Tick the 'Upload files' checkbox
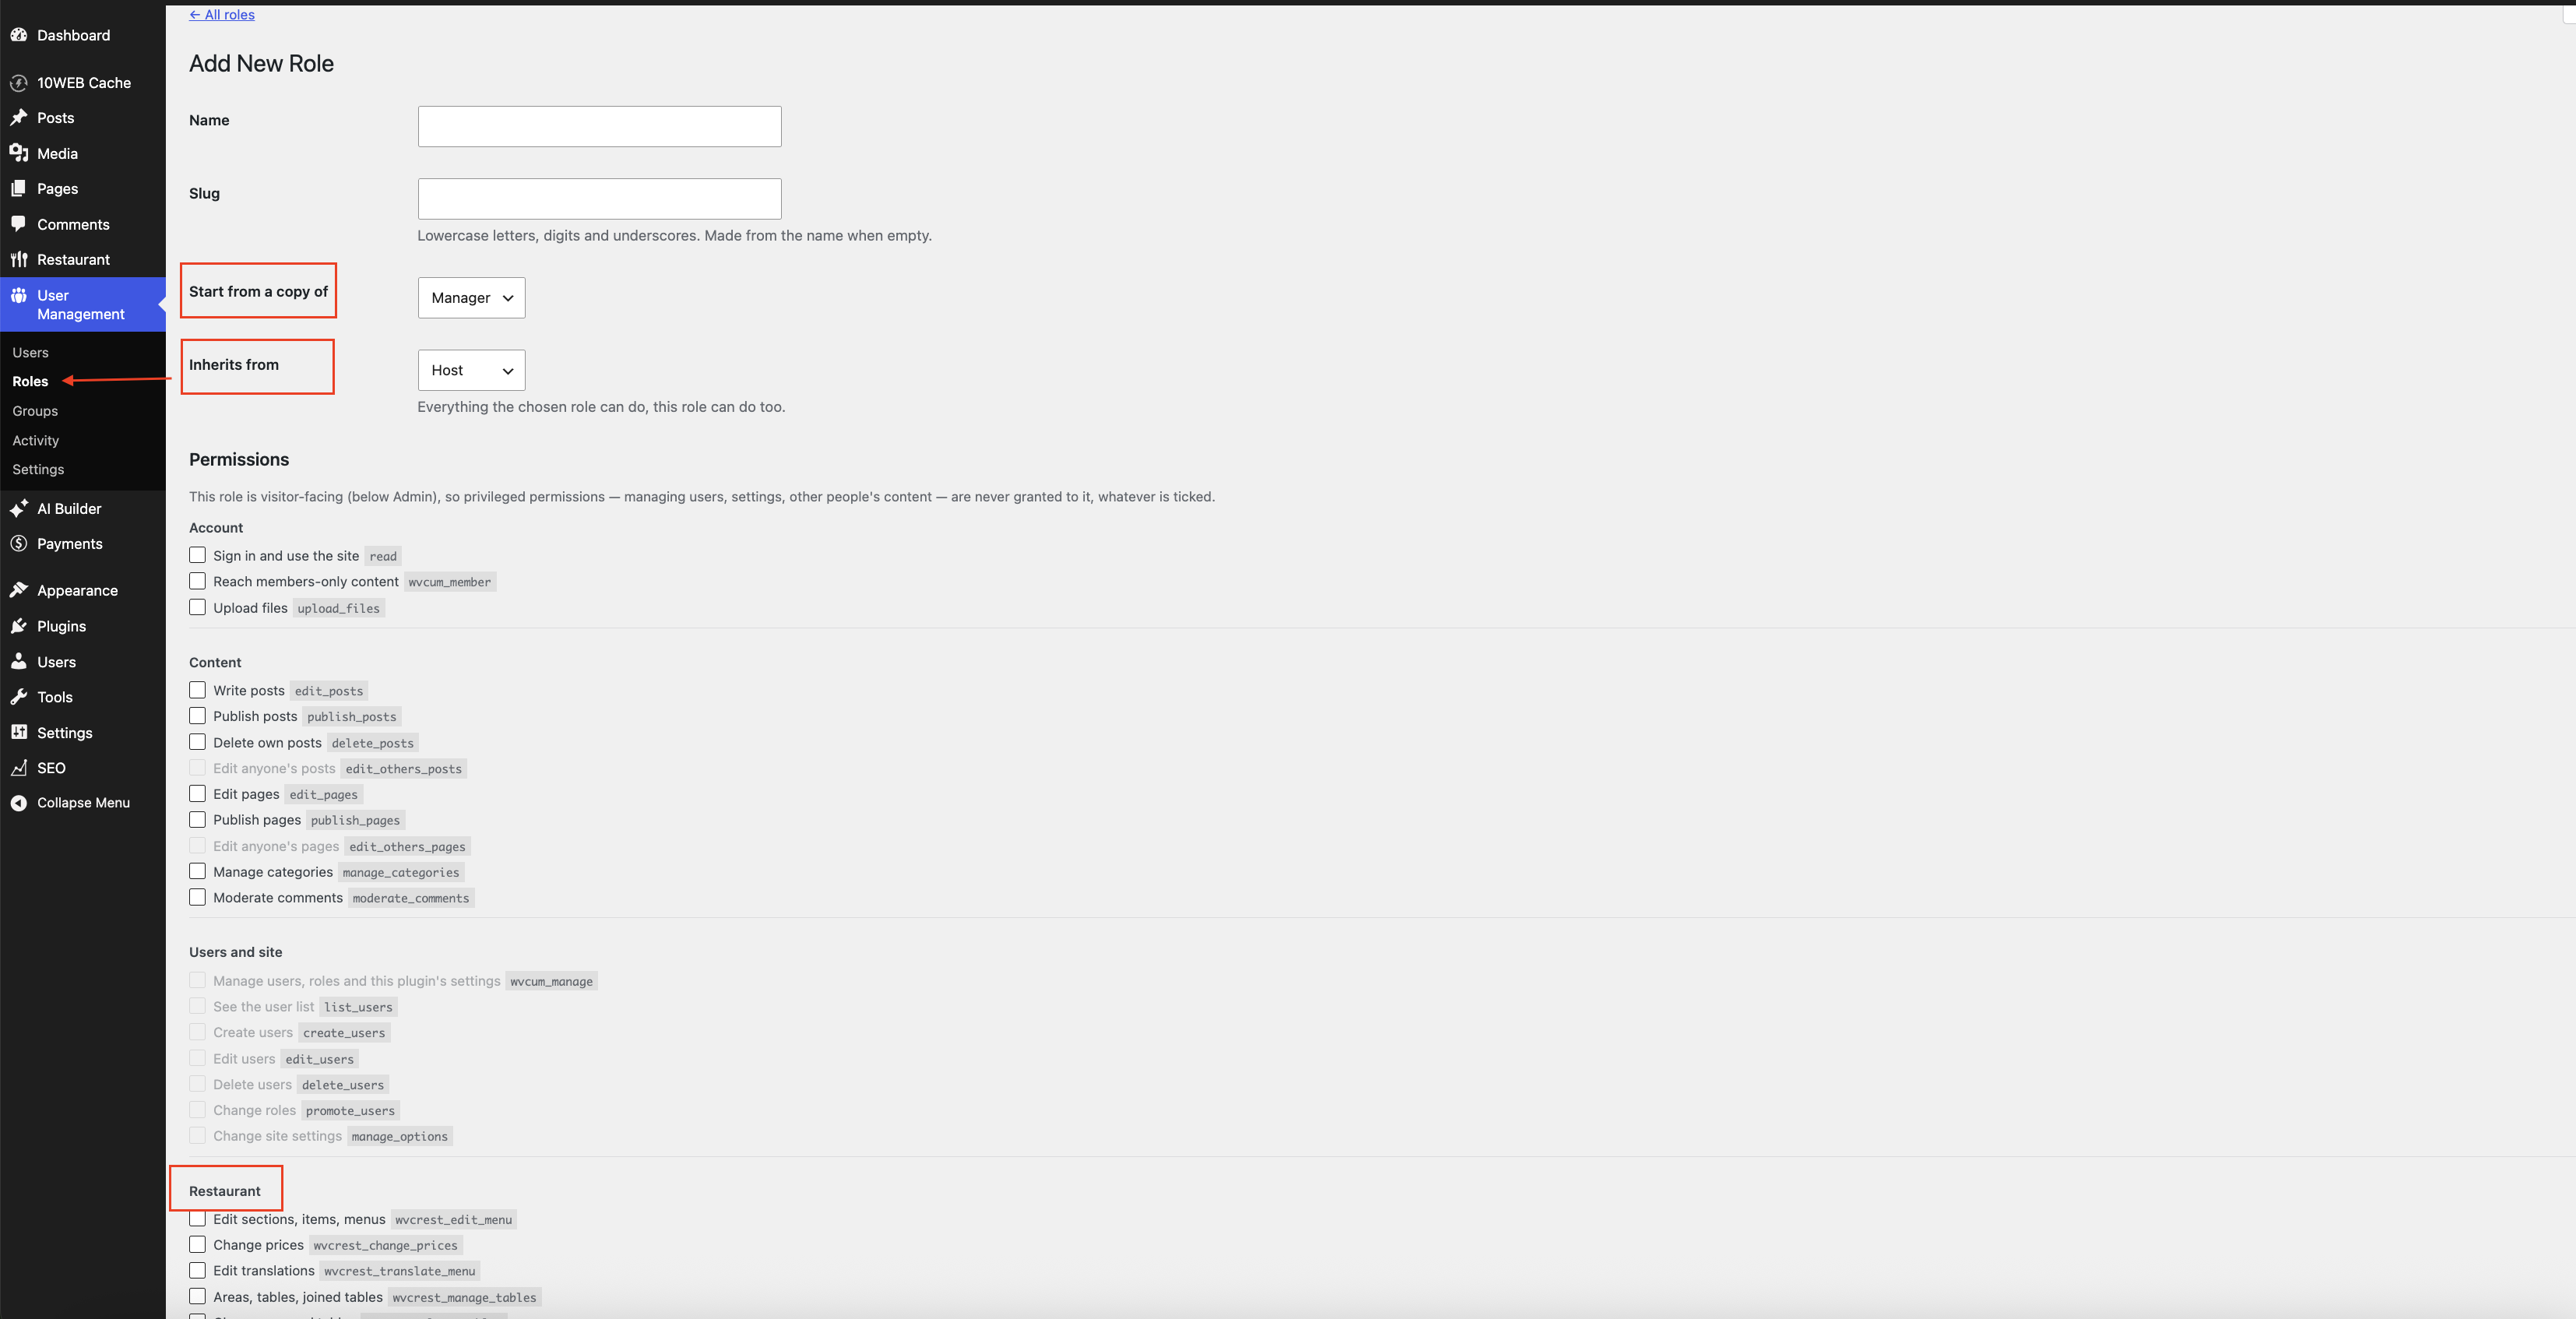Image resolution: width=2576 pixels, height=1319 pixels. tap(197, 607)
